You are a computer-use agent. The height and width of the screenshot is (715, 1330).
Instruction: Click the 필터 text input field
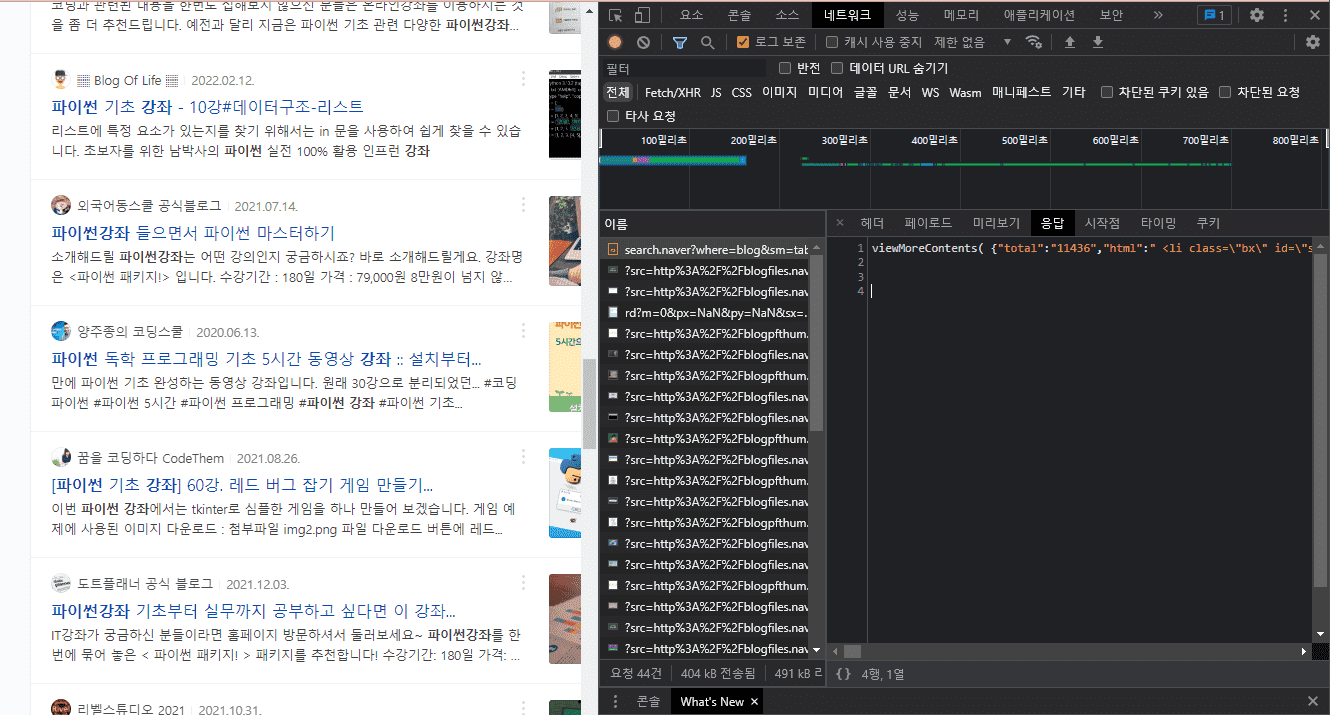685,68
